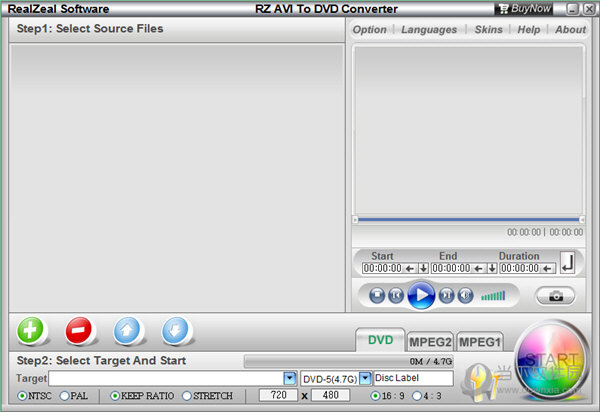The image size is (600, 412).
Task: Switch to the DVD tab
Action: click(380, 340)
